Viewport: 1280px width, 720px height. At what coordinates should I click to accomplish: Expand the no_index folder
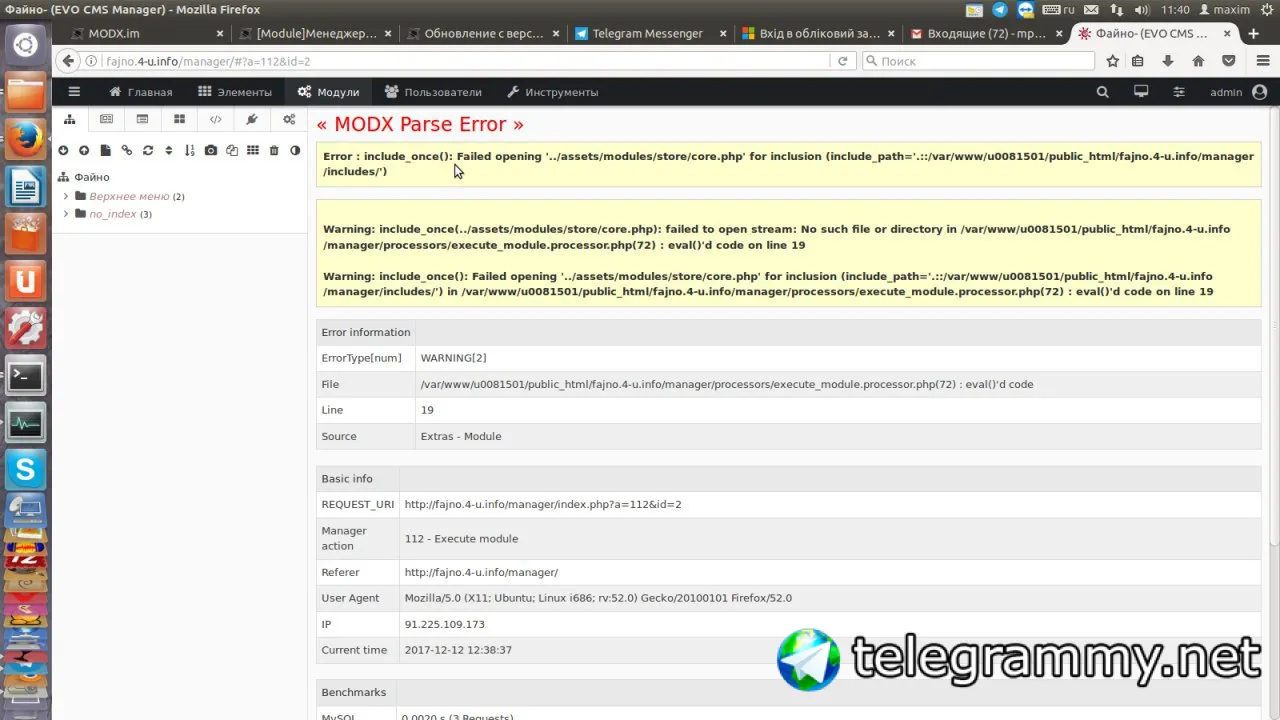(66, 214)
